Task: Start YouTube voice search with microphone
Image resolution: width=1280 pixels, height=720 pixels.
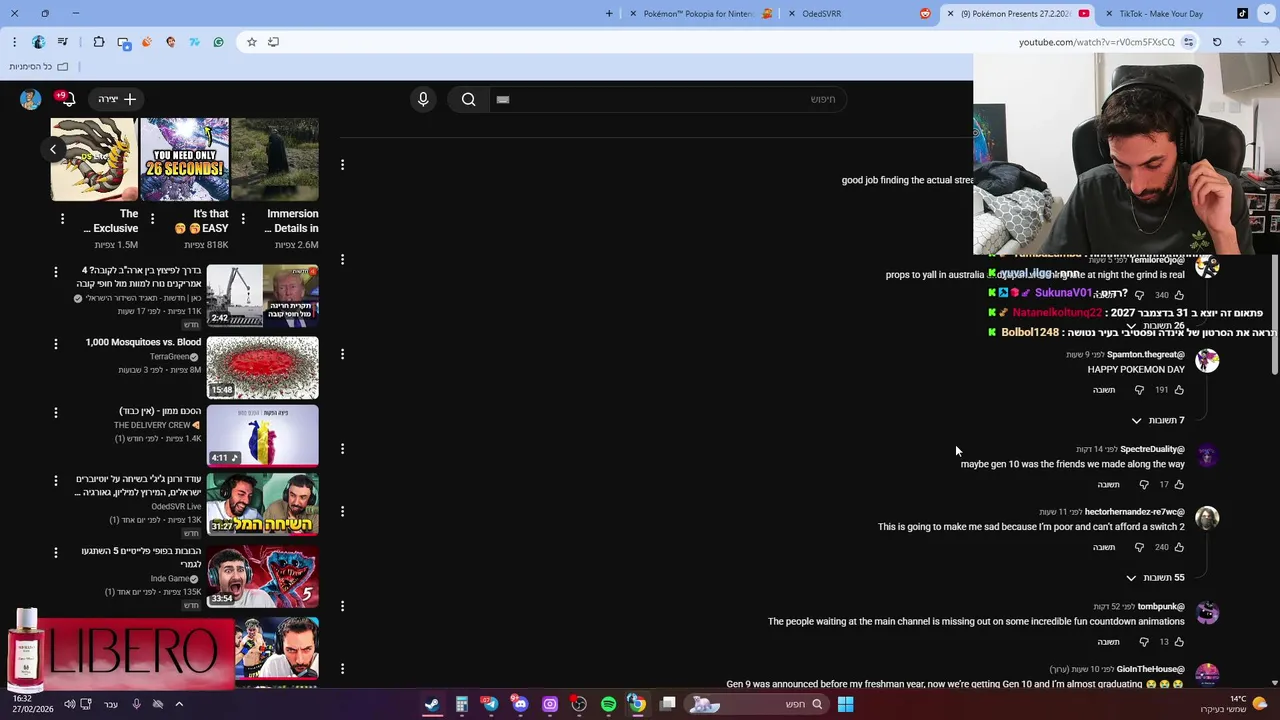Action: pos(423,99)
